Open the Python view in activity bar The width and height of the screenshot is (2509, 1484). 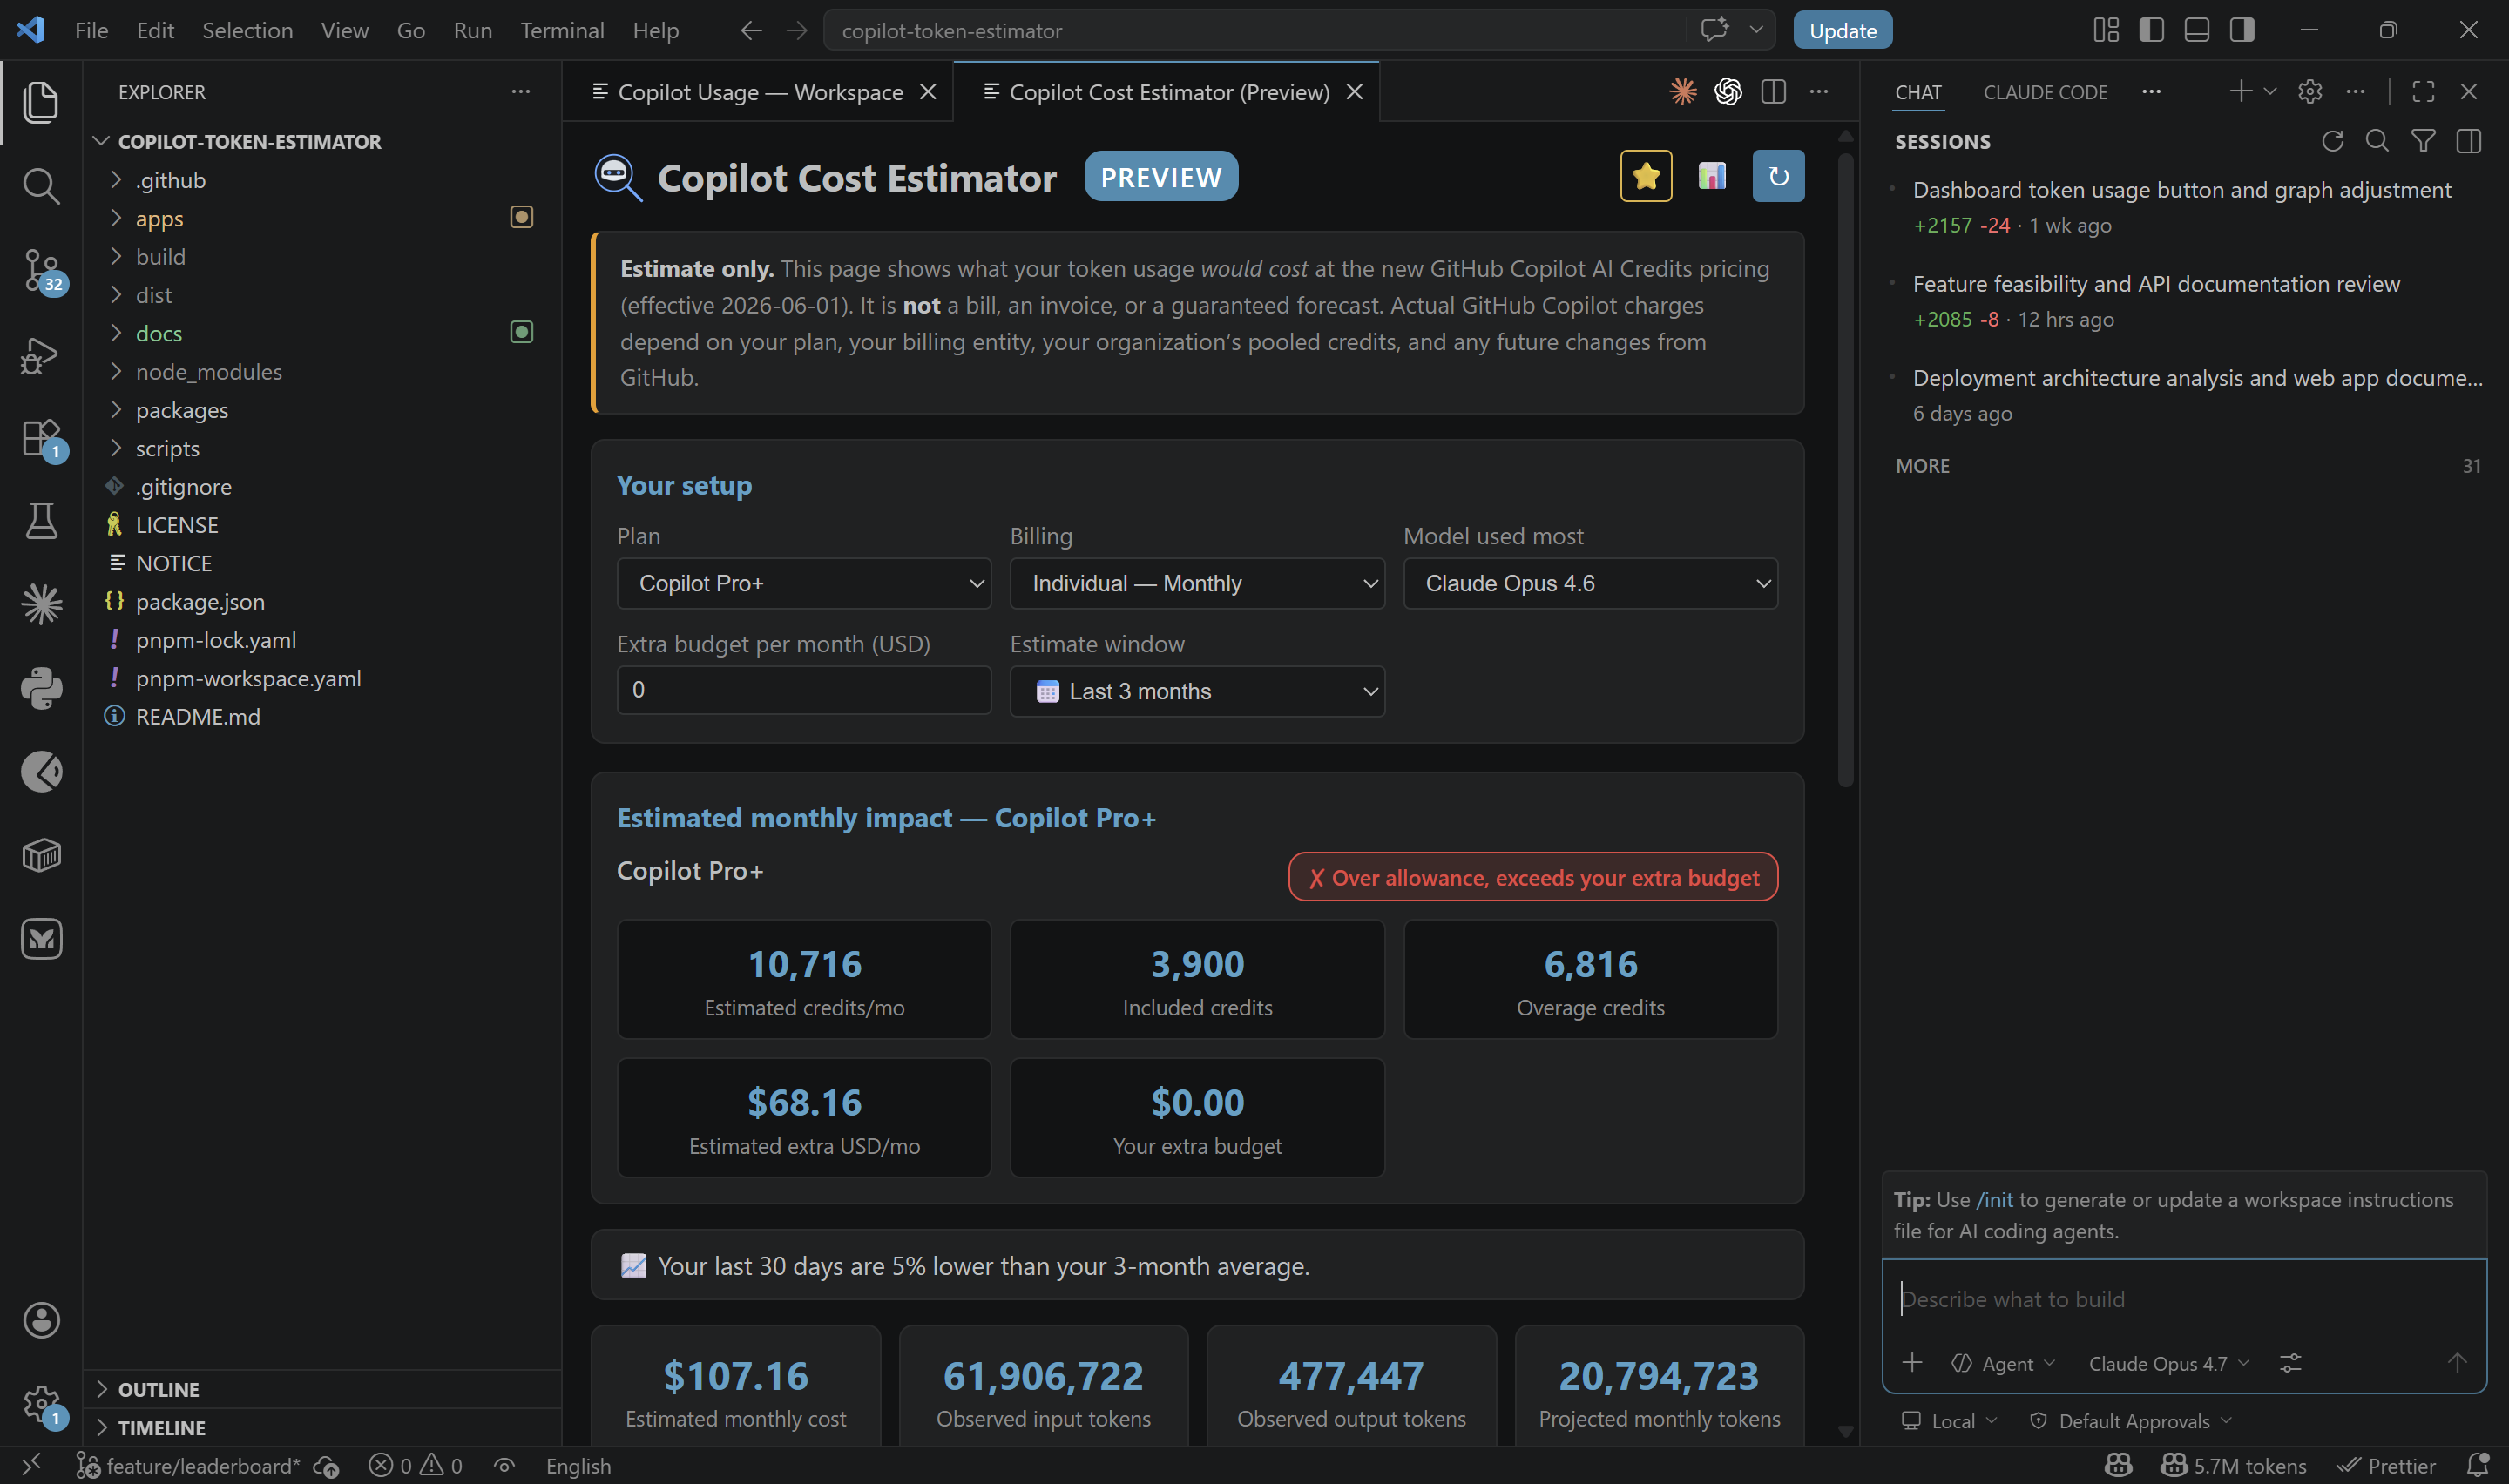click(40, 688)
